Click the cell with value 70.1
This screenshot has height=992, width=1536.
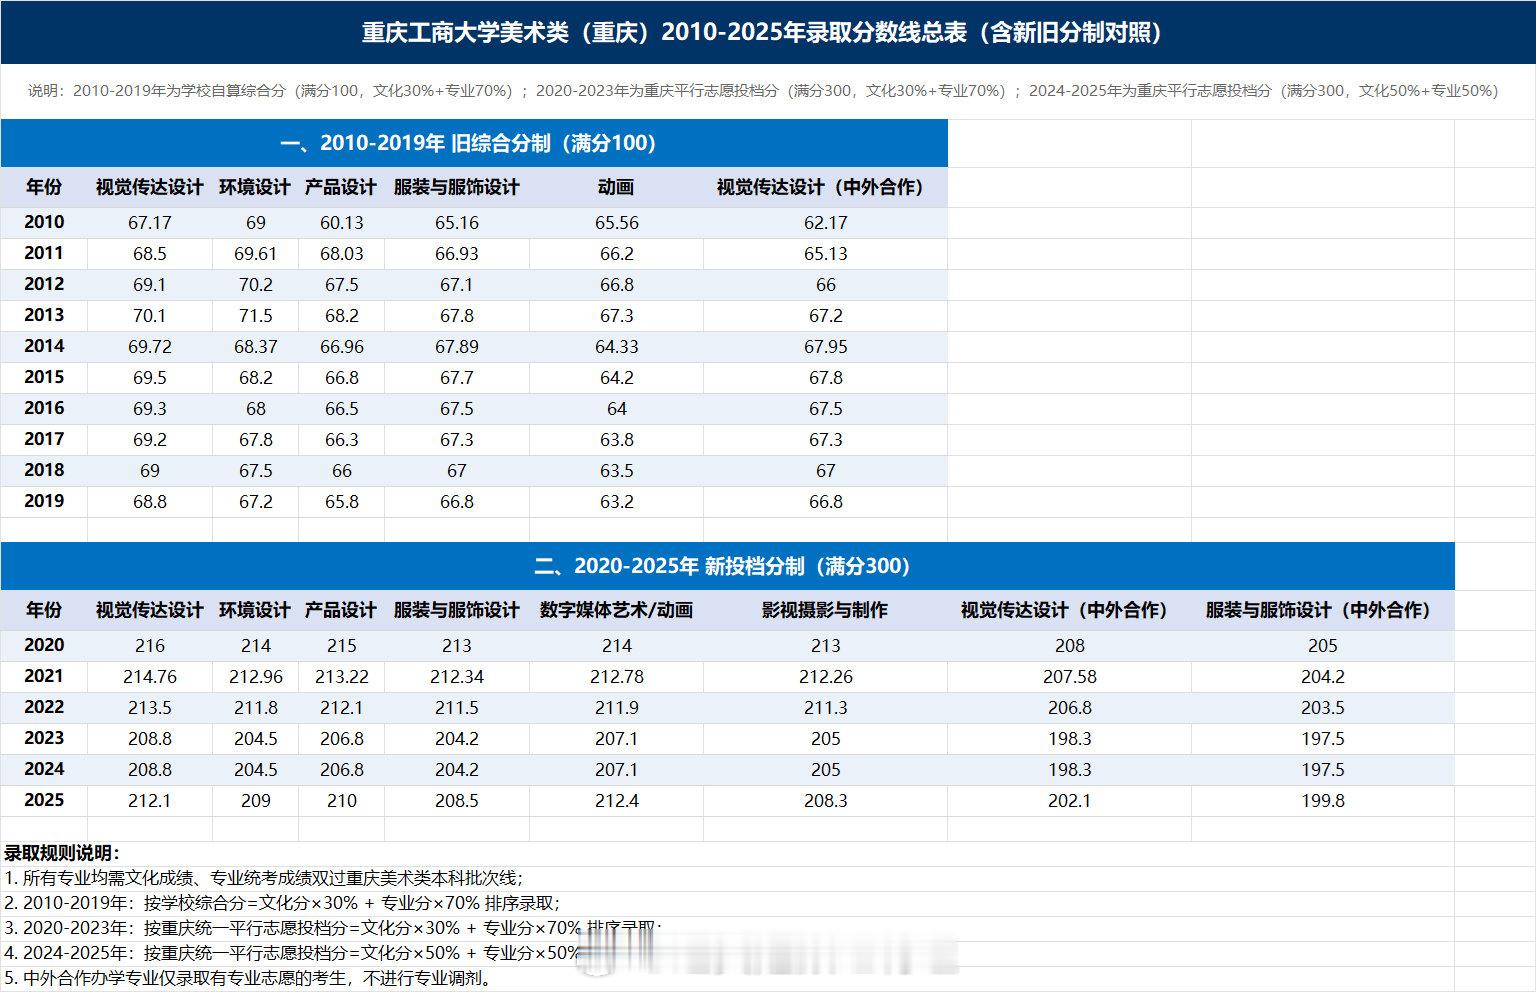[150, 316]
